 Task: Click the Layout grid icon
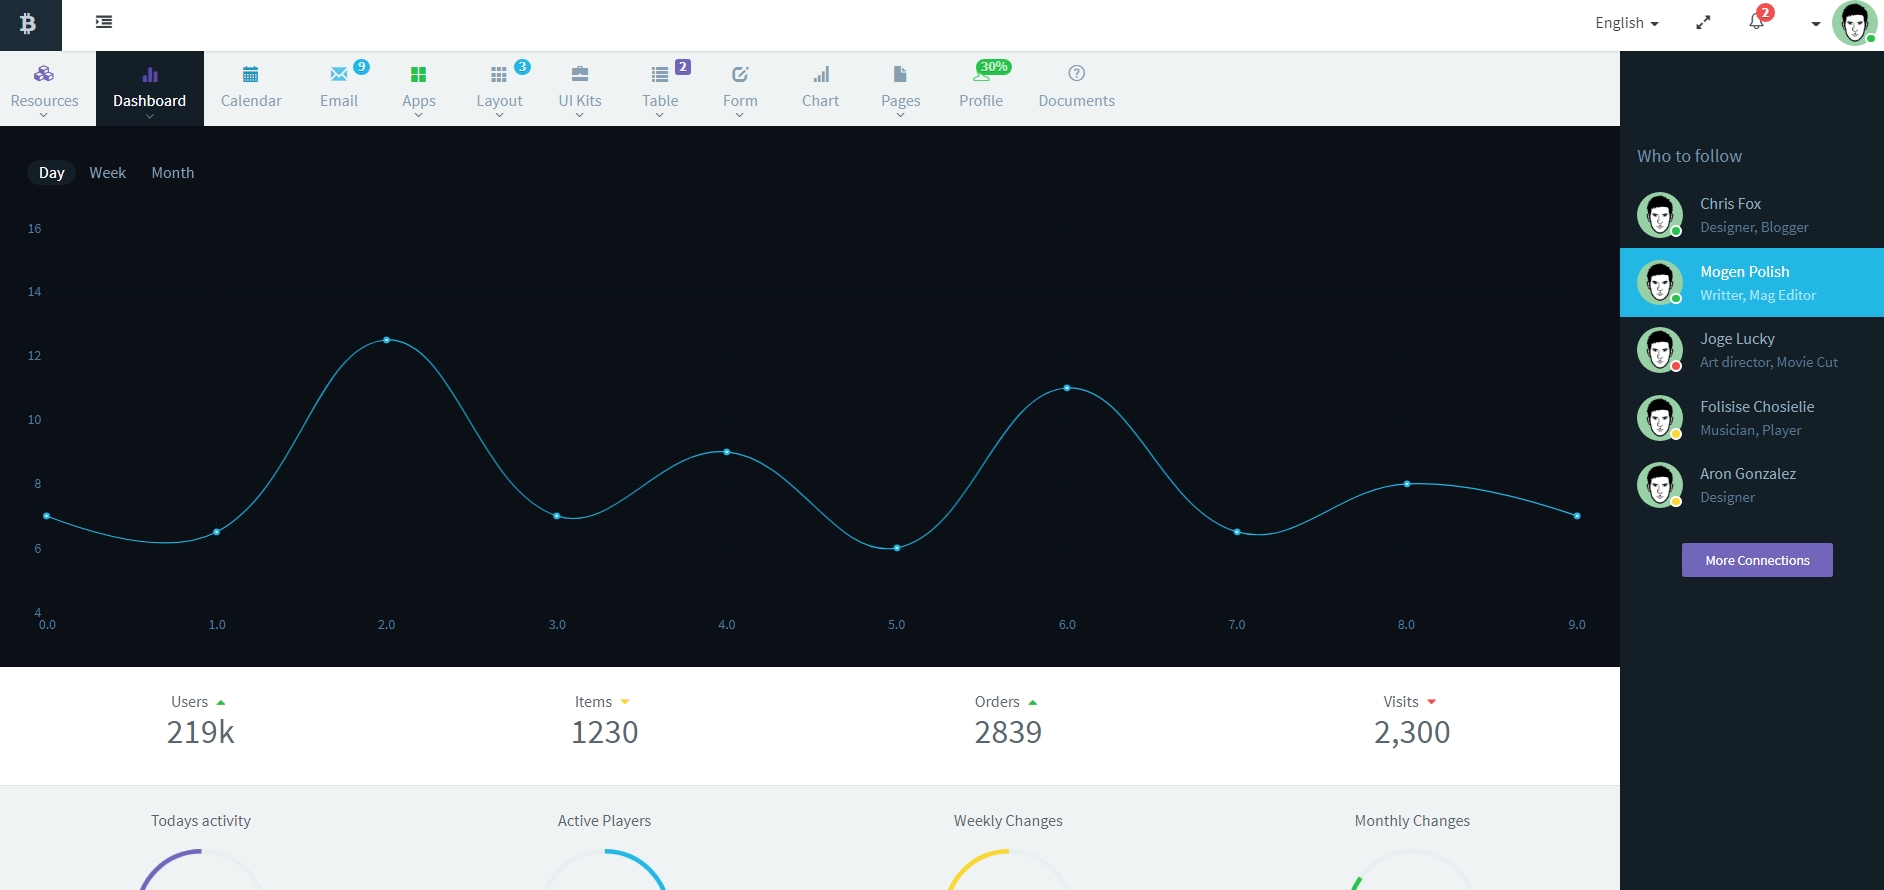pos(499,74)
